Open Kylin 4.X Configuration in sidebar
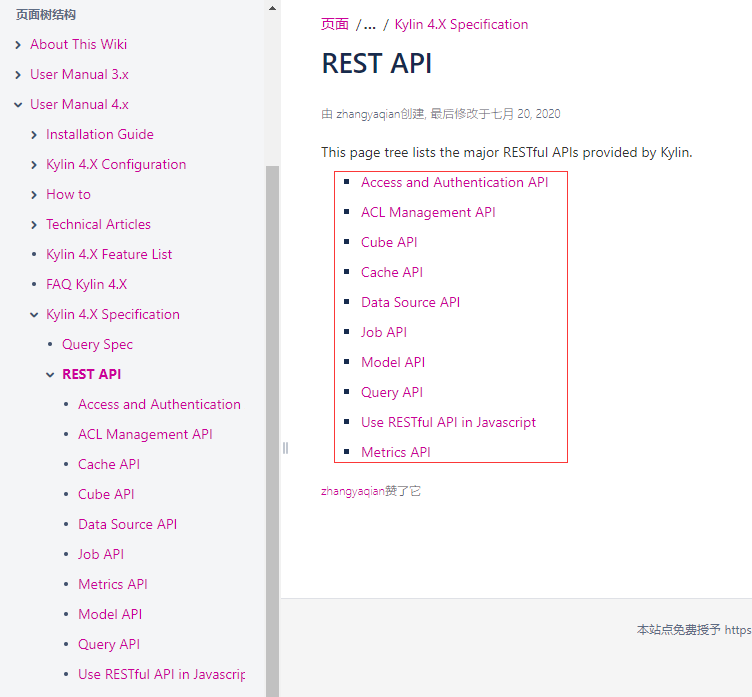Image resolution: width=752 pixels, height=697 pixels. pyautogui.click(x=116, y=164)
